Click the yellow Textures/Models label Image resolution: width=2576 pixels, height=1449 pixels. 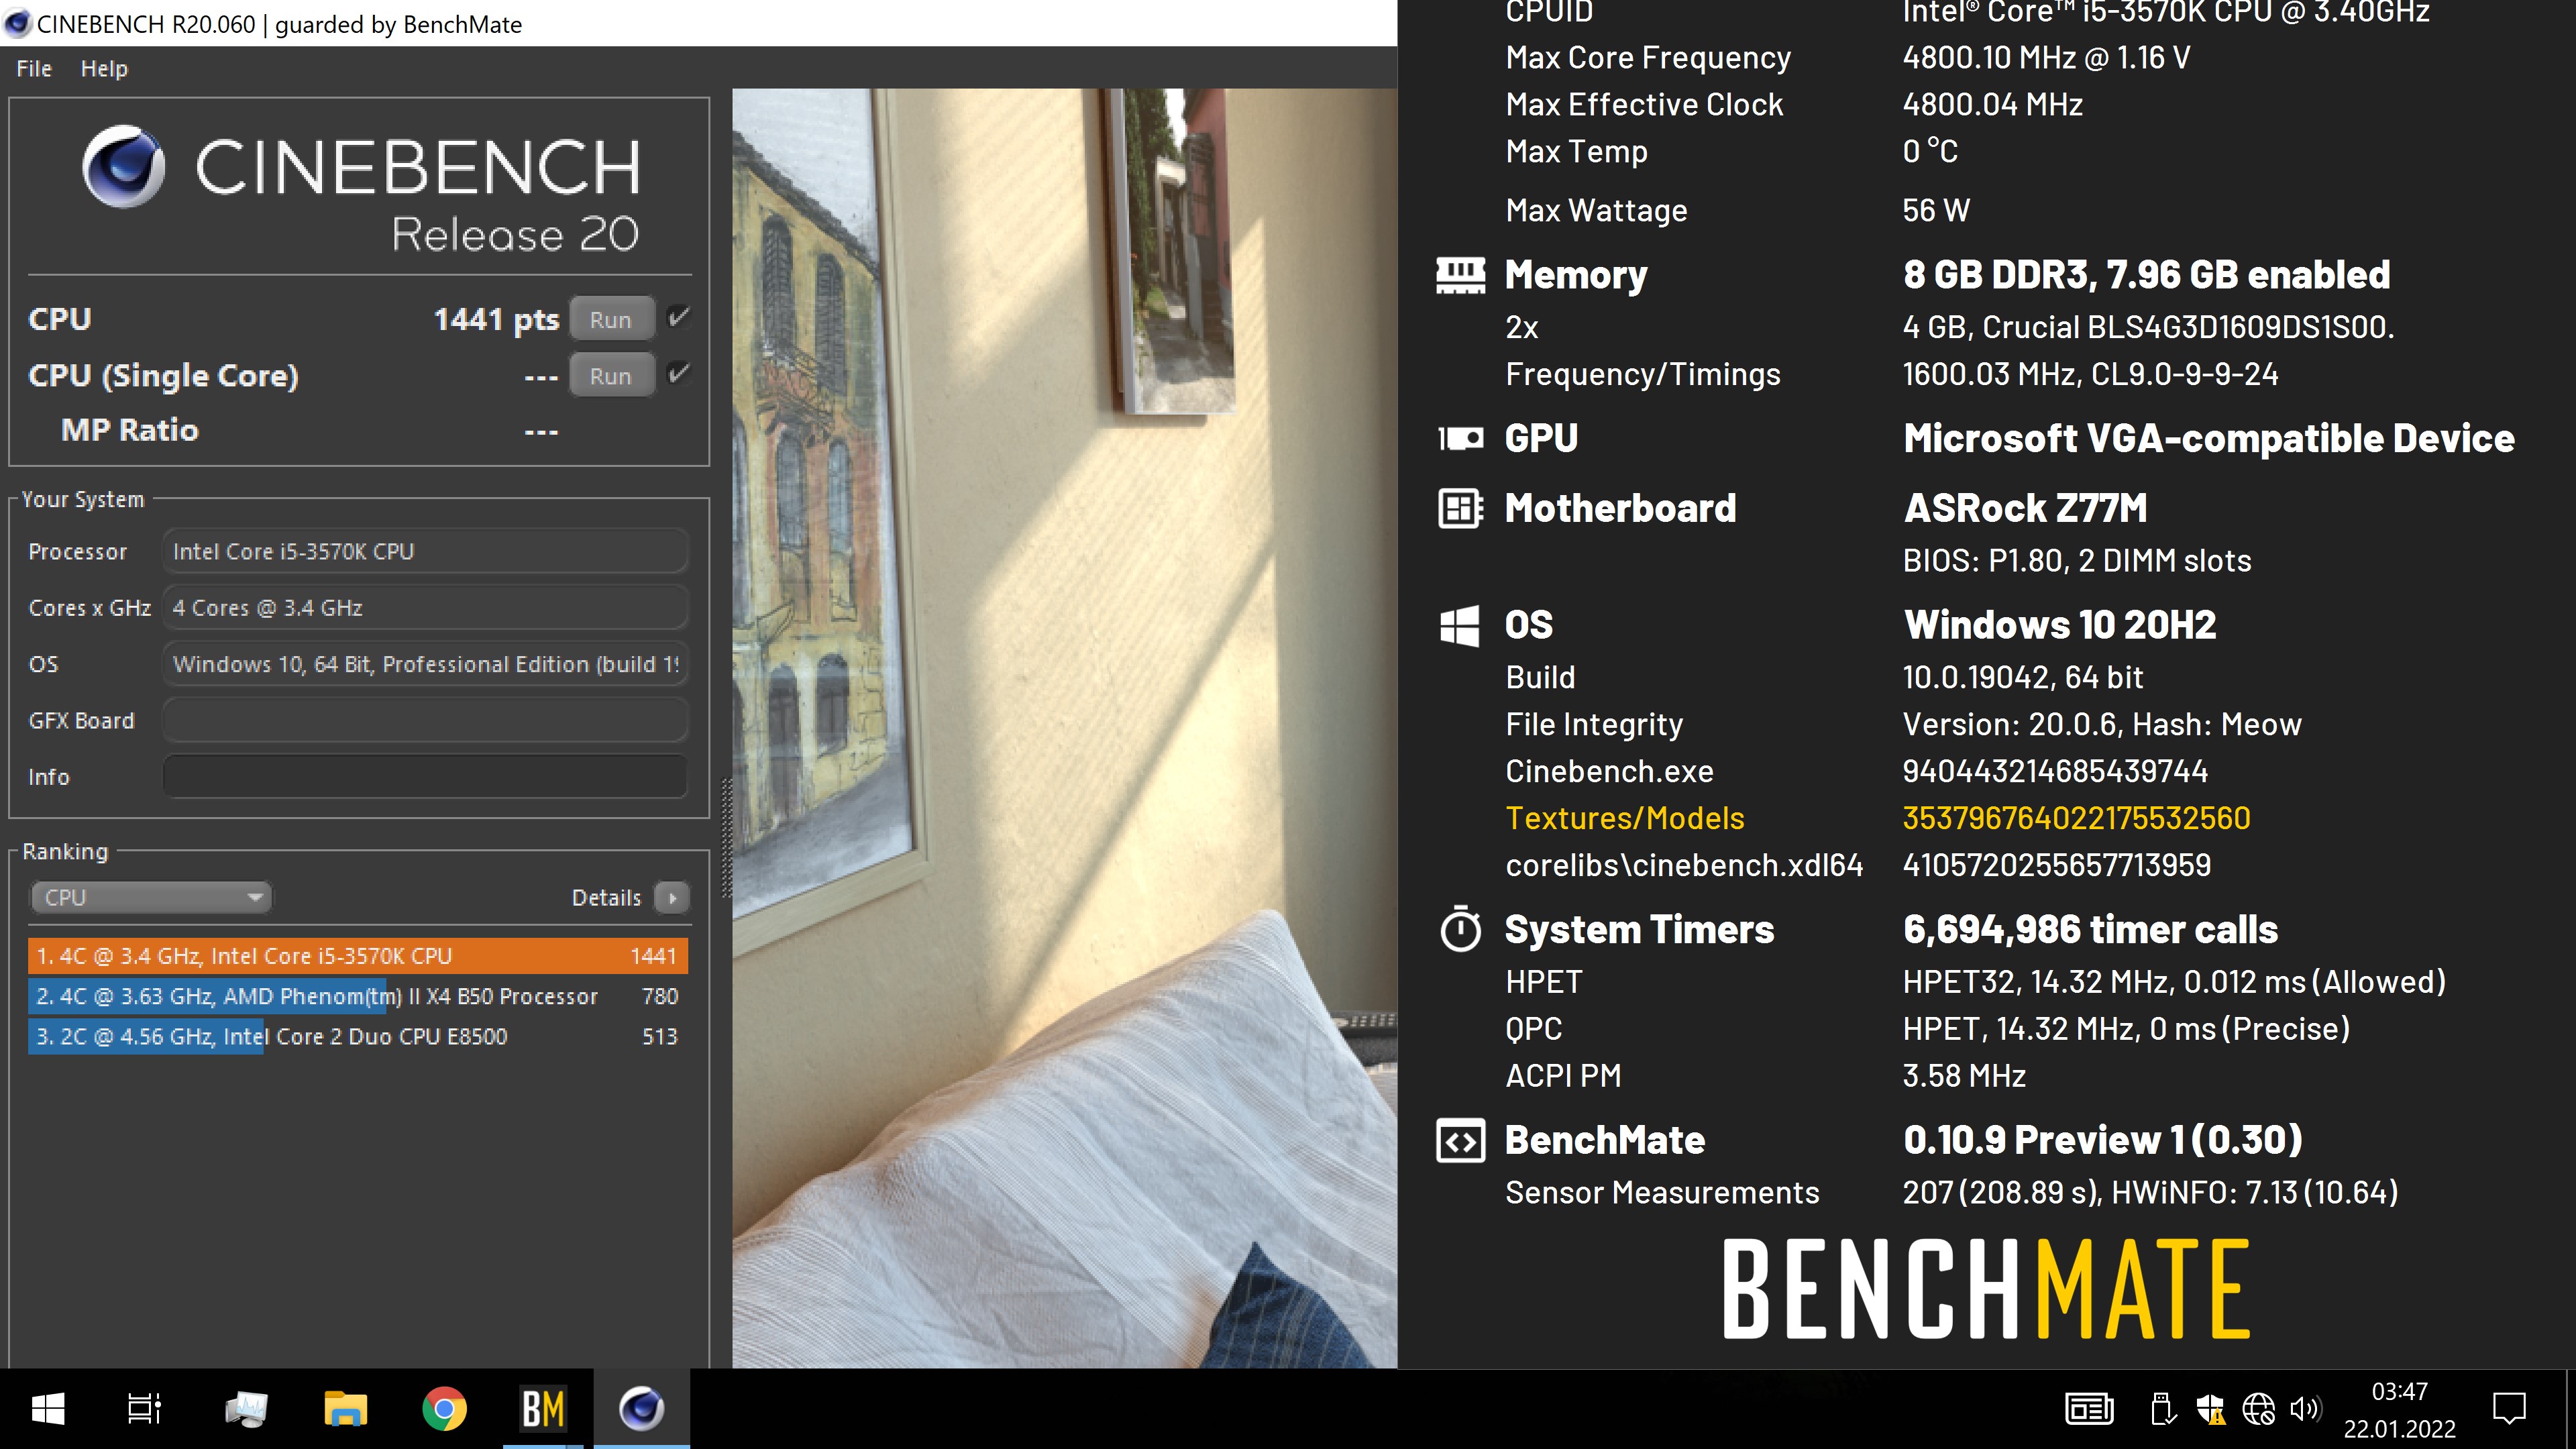coord(1625,818)
